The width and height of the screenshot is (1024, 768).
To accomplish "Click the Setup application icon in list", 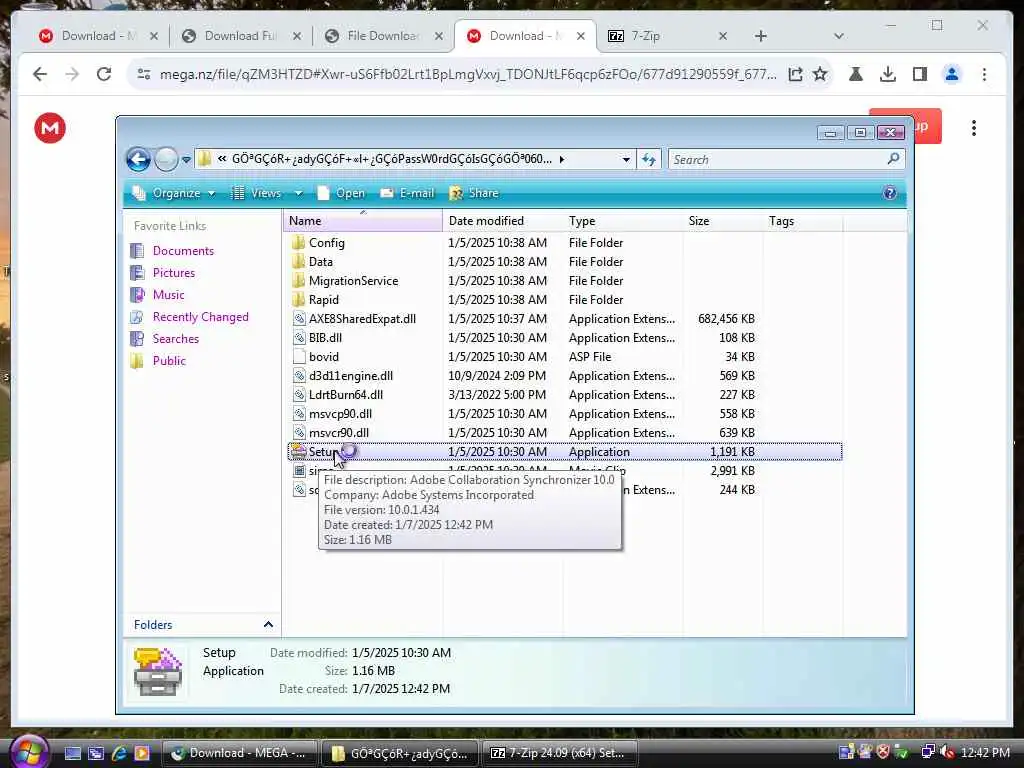I will pyautogui.click(x=298, y=451).
